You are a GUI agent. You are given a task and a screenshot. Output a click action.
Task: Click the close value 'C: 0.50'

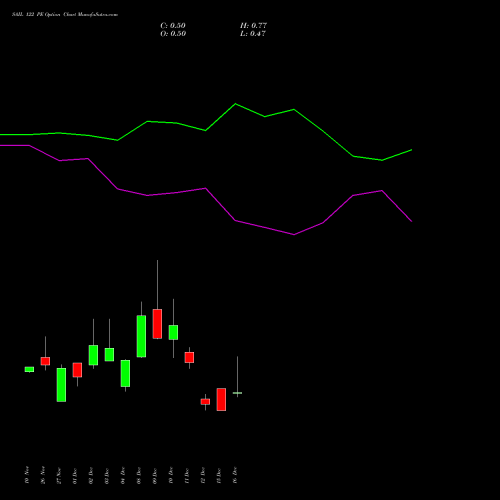click(173, 26)
